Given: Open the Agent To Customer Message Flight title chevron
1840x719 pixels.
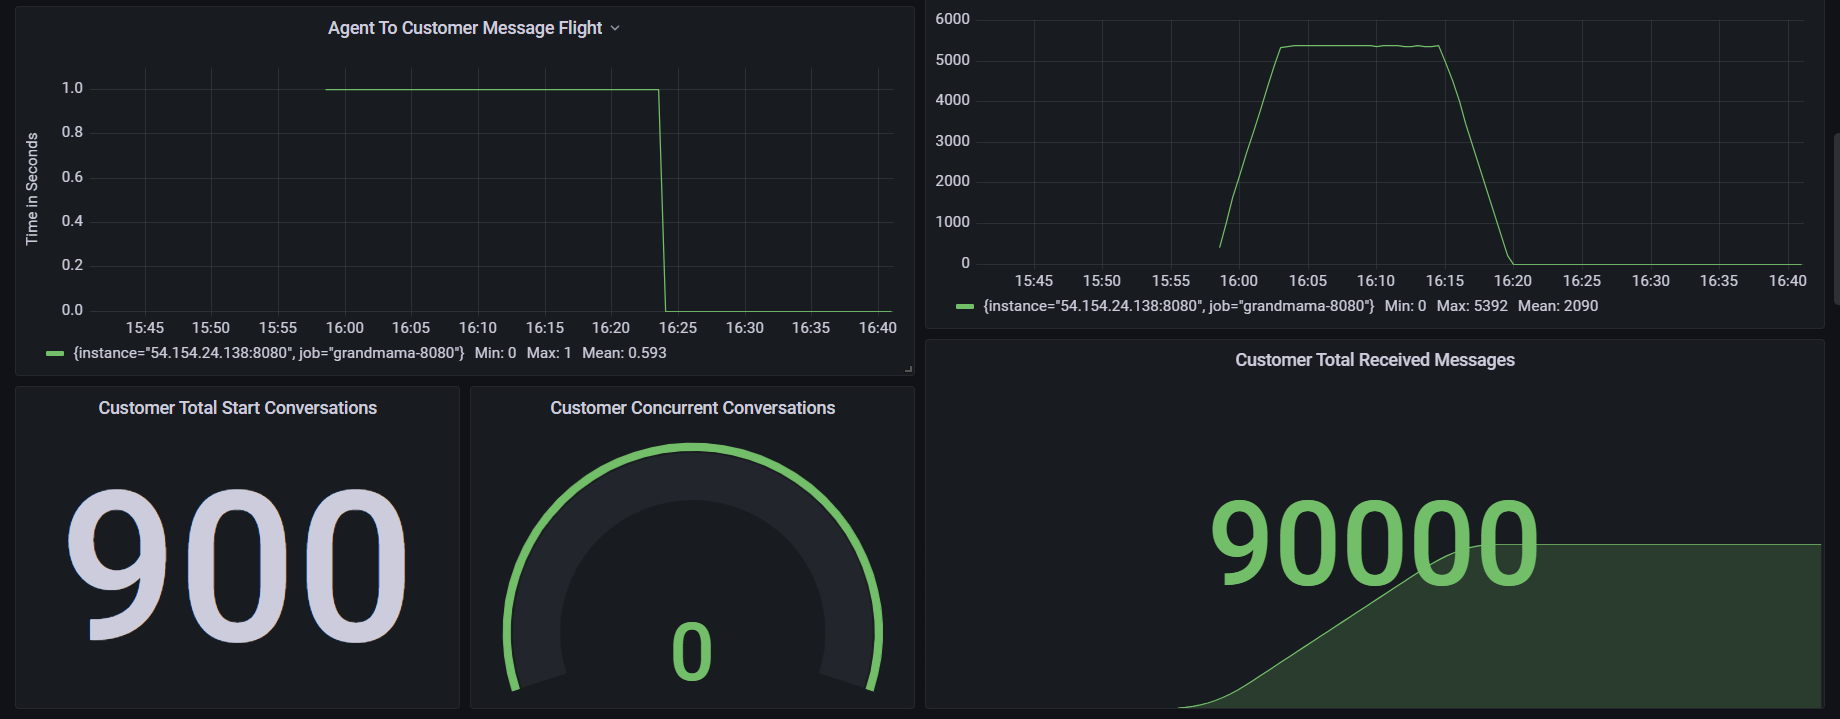Looking at the screenshot, I should 615,28.
